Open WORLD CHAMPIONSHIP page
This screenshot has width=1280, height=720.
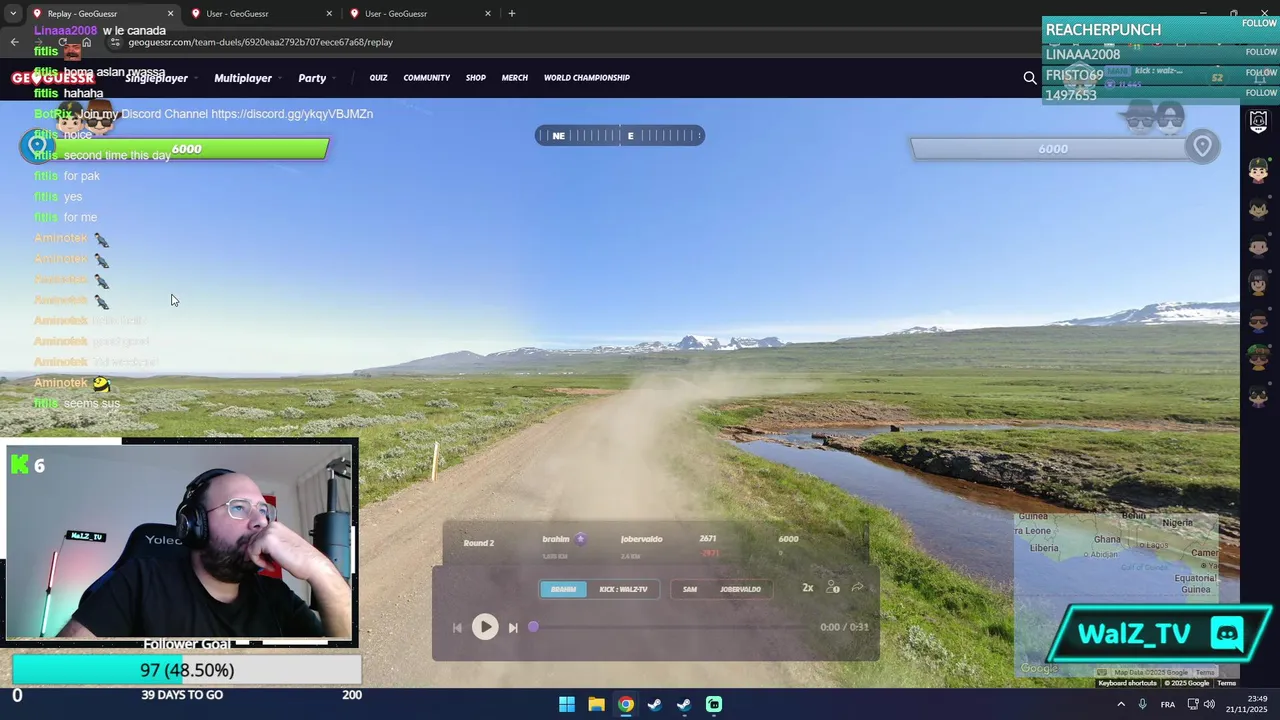tap(587, 78)
